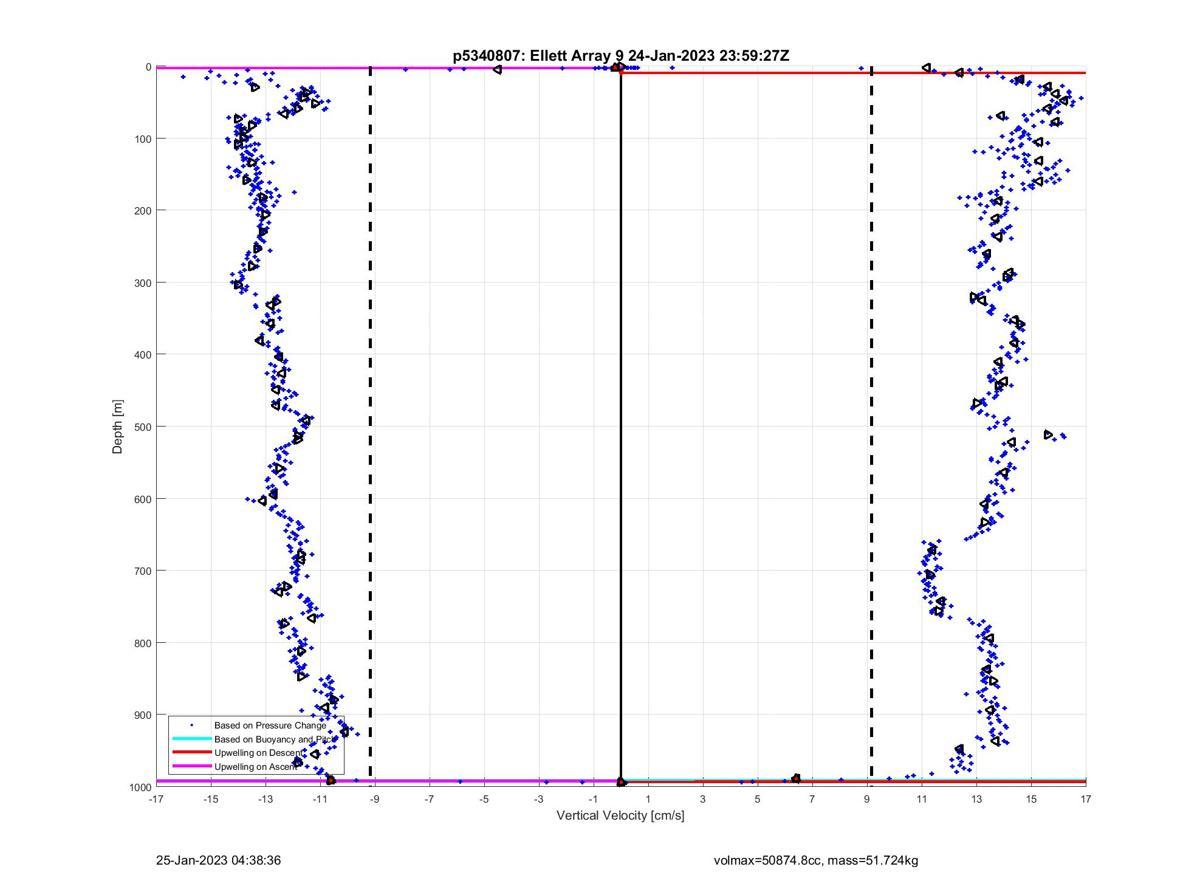Click the cyan line swatch in the legend
The image size is (1200, 885).
[191, 739]
